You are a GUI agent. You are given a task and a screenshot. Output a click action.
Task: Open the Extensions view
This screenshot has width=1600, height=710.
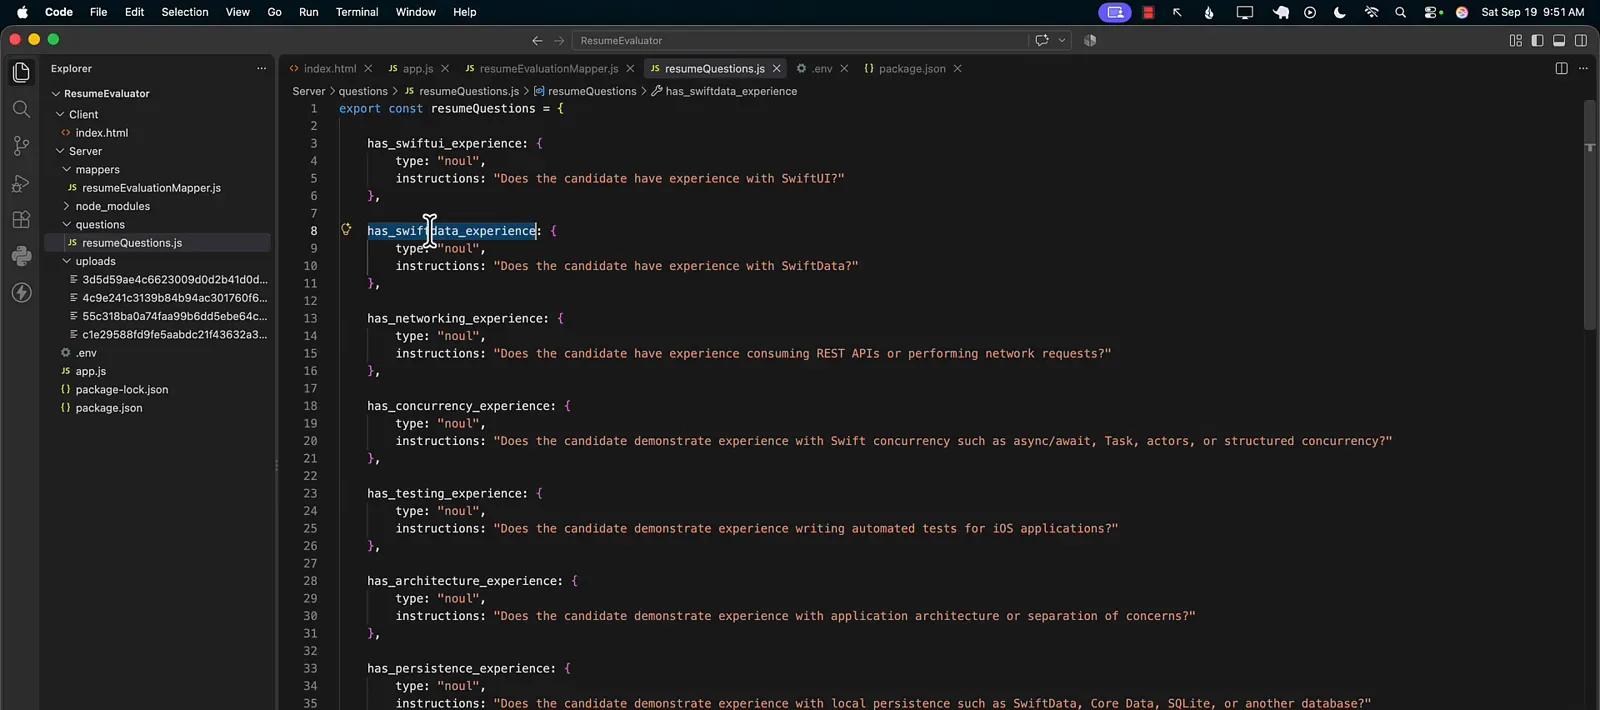(x=21, y=220)
